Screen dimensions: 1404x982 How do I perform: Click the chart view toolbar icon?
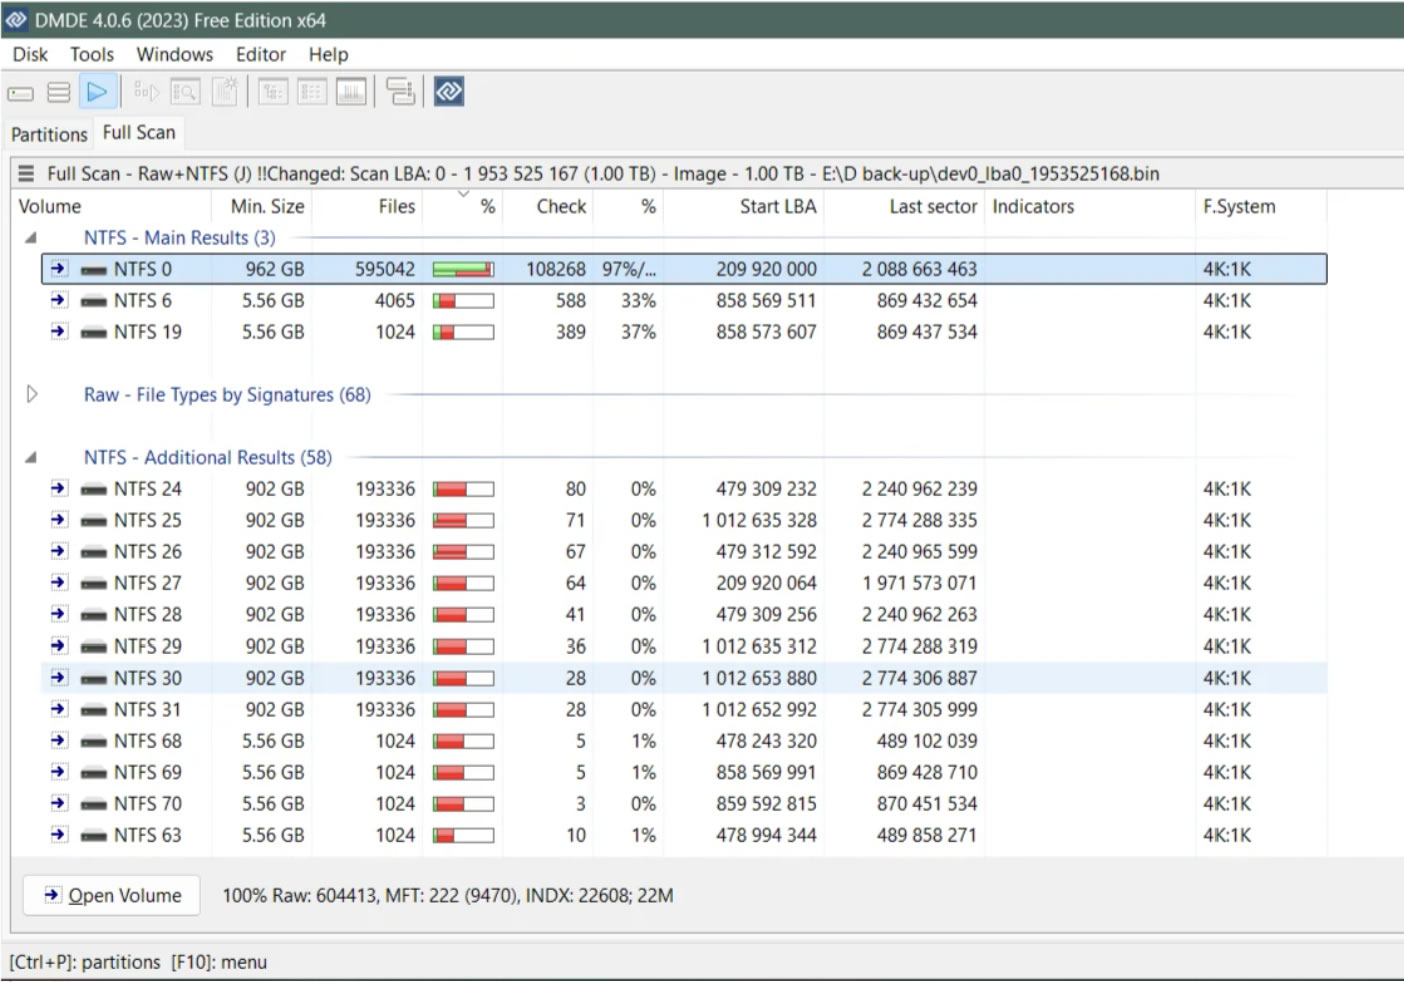351,92
